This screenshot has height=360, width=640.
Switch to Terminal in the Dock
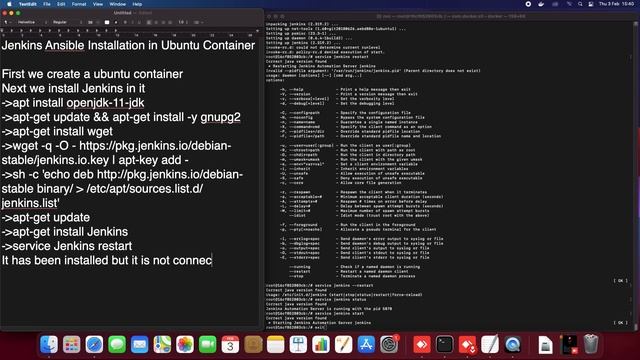click(444, 344)
